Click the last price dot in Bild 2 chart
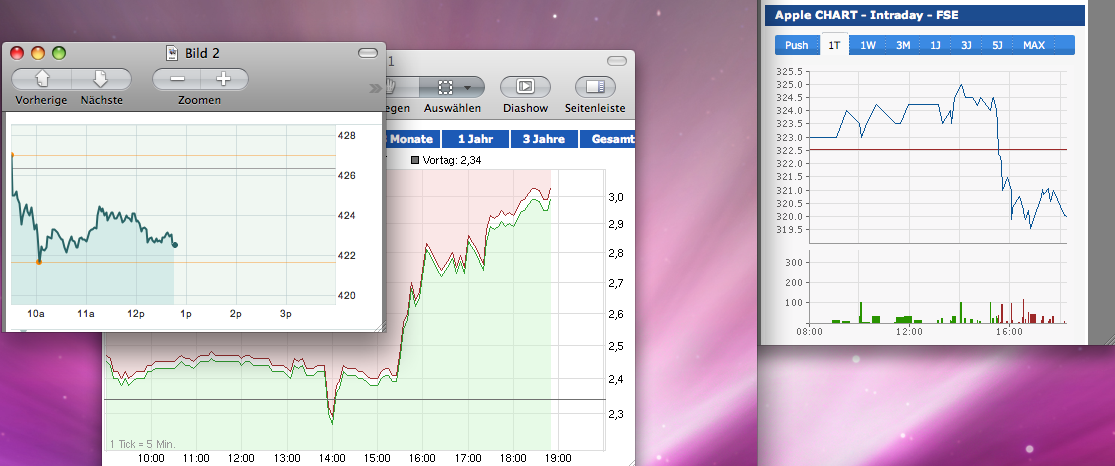Viewport: 1115px width, 466px height. (175, 245)
